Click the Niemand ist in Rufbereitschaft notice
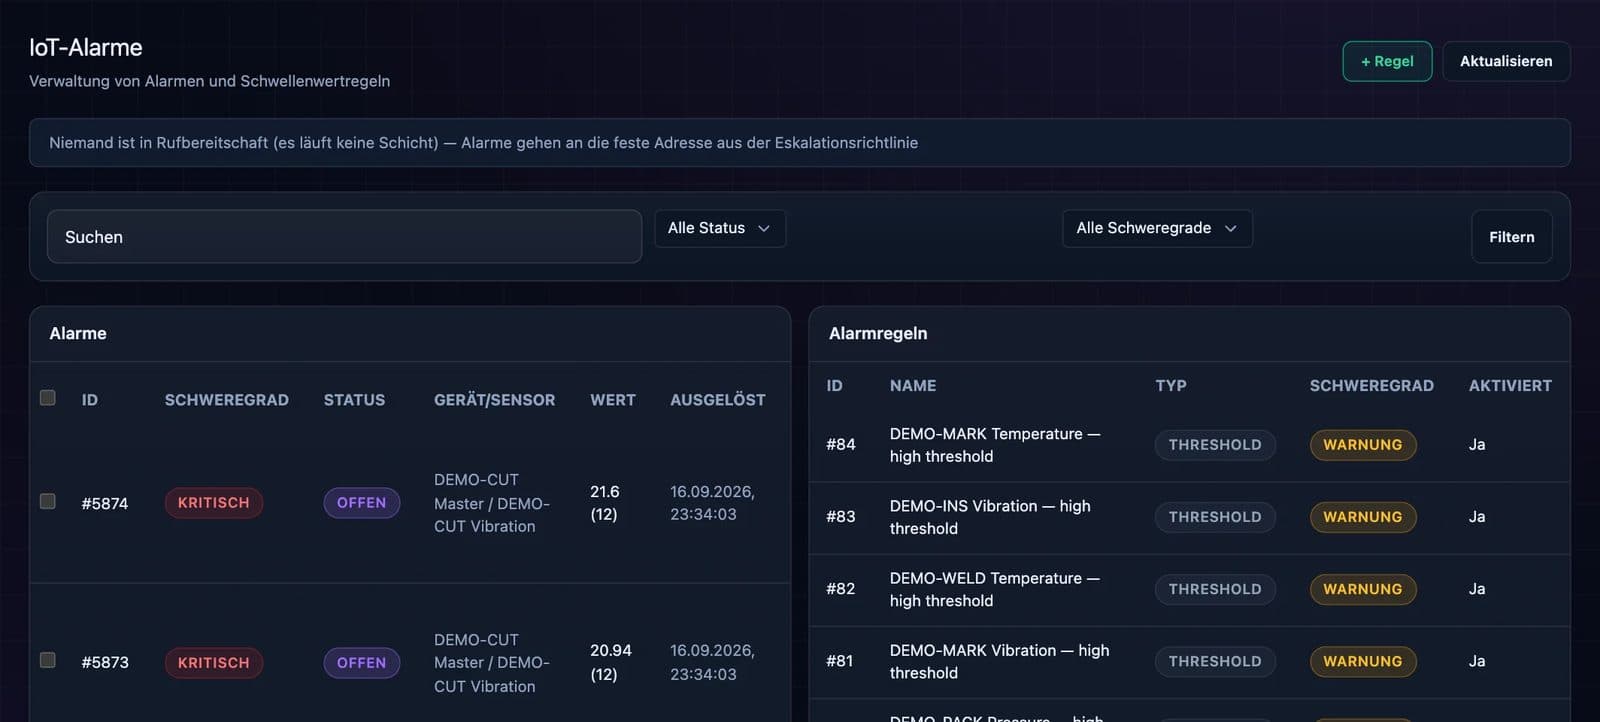The height and width of the screenshot is (722, 1600). (x=800, y=143)
